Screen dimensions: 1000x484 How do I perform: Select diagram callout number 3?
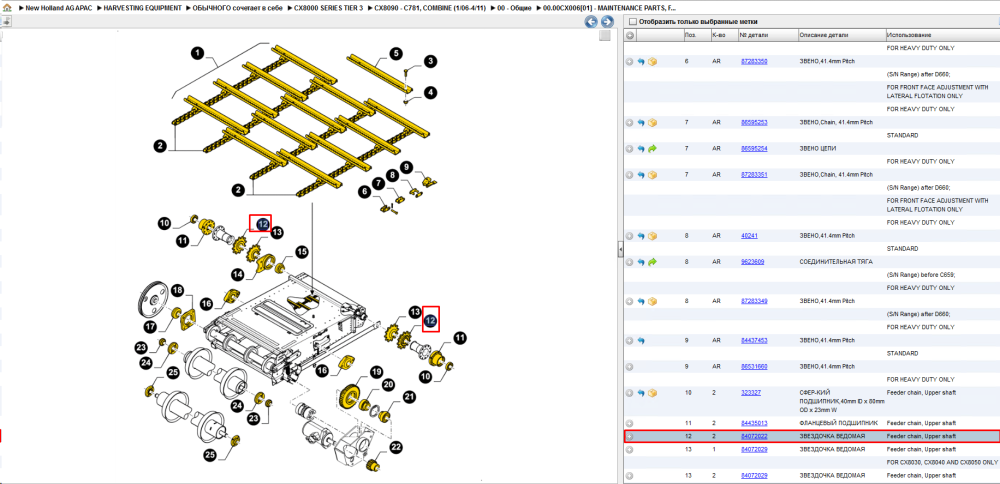431,61
